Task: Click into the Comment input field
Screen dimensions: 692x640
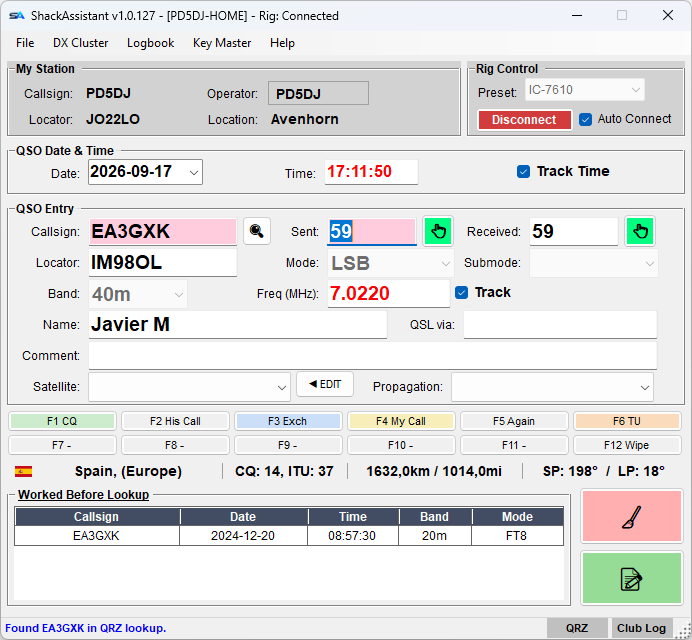Action: pos(372,355)
